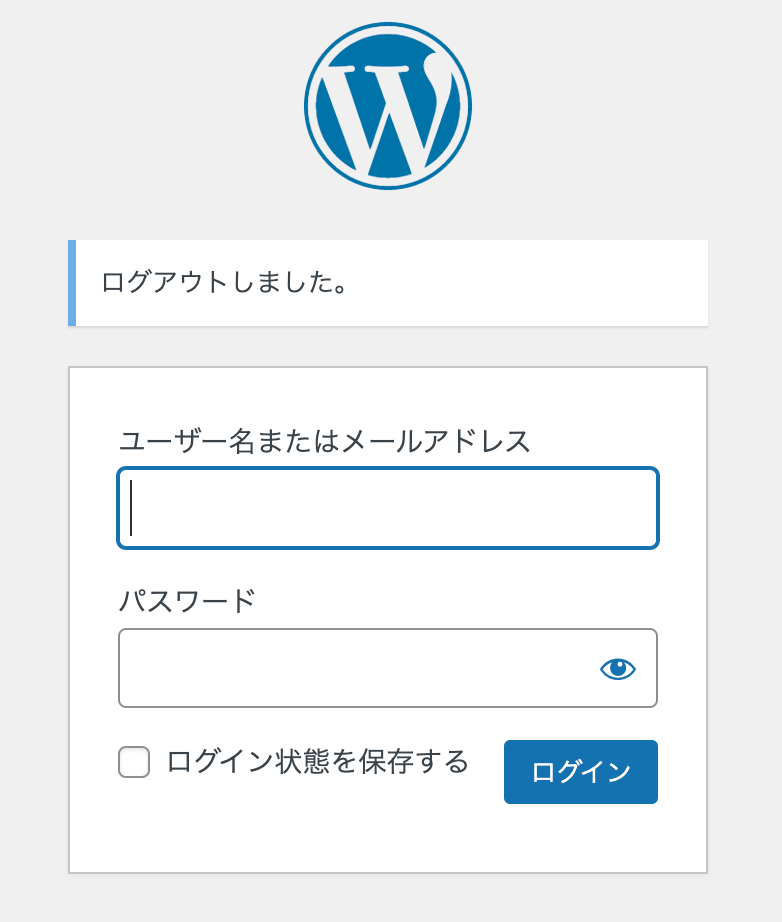
Task: Click the white W letter in the logo
Action: click(x=388, y=110)
